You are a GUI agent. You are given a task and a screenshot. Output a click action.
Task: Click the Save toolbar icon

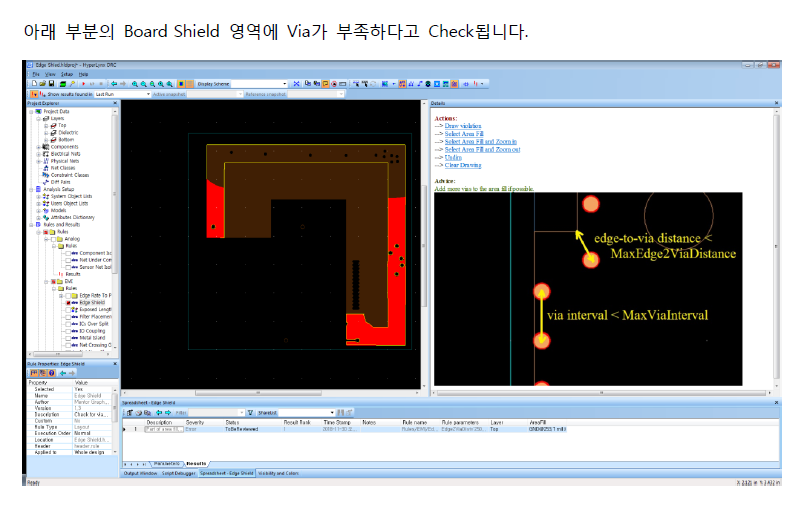(47, 84)
